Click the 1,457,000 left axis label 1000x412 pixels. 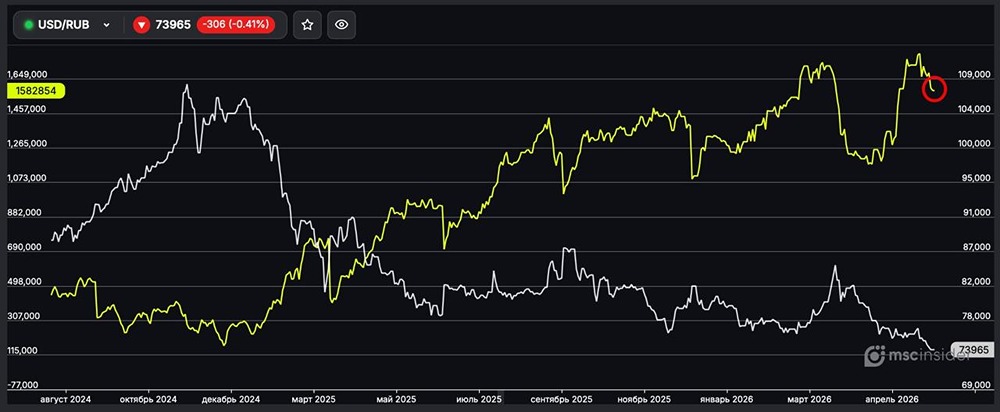pos(27,109)
